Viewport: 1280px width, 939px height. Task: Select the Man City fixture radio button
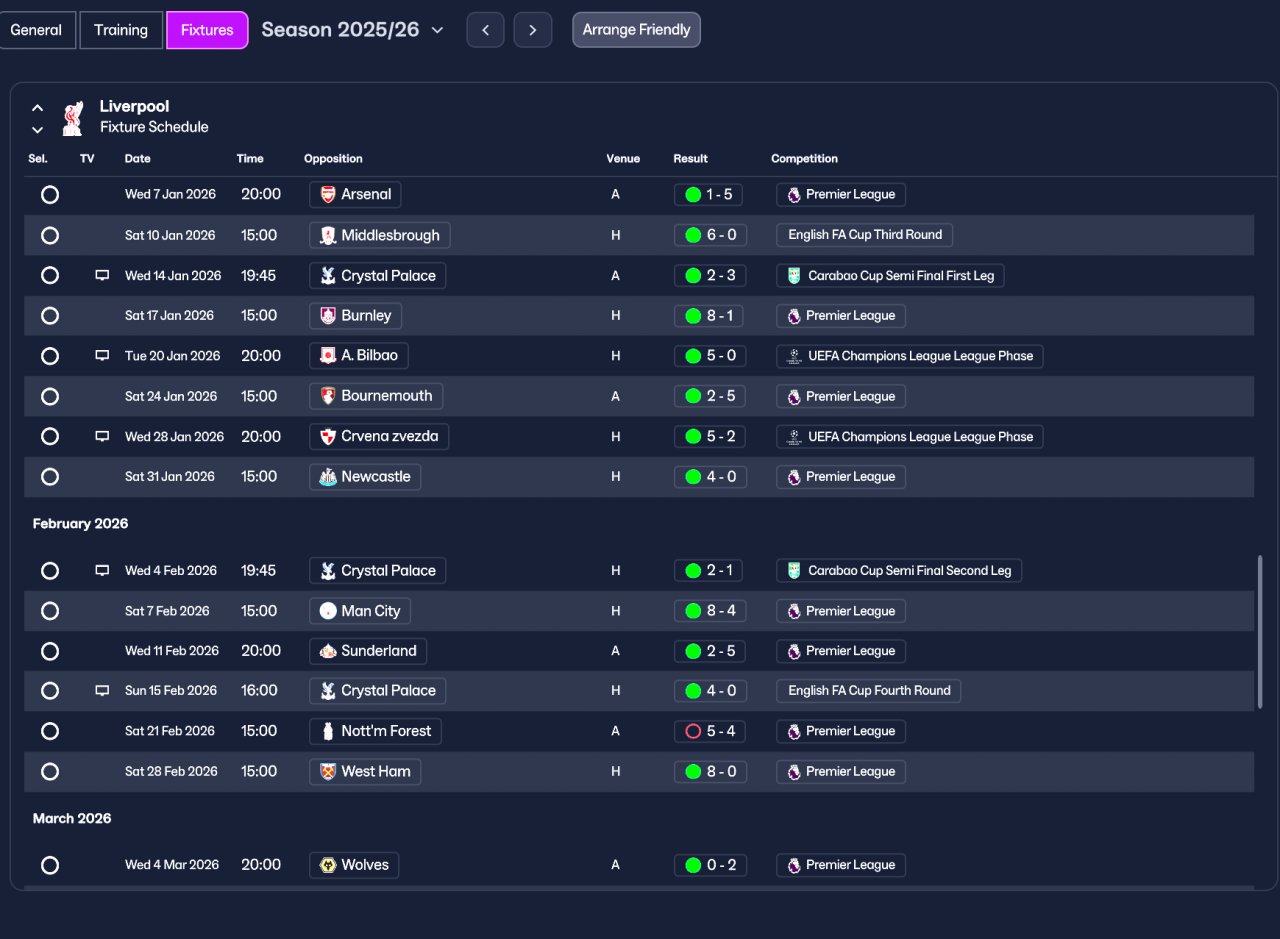coord(50,611)
